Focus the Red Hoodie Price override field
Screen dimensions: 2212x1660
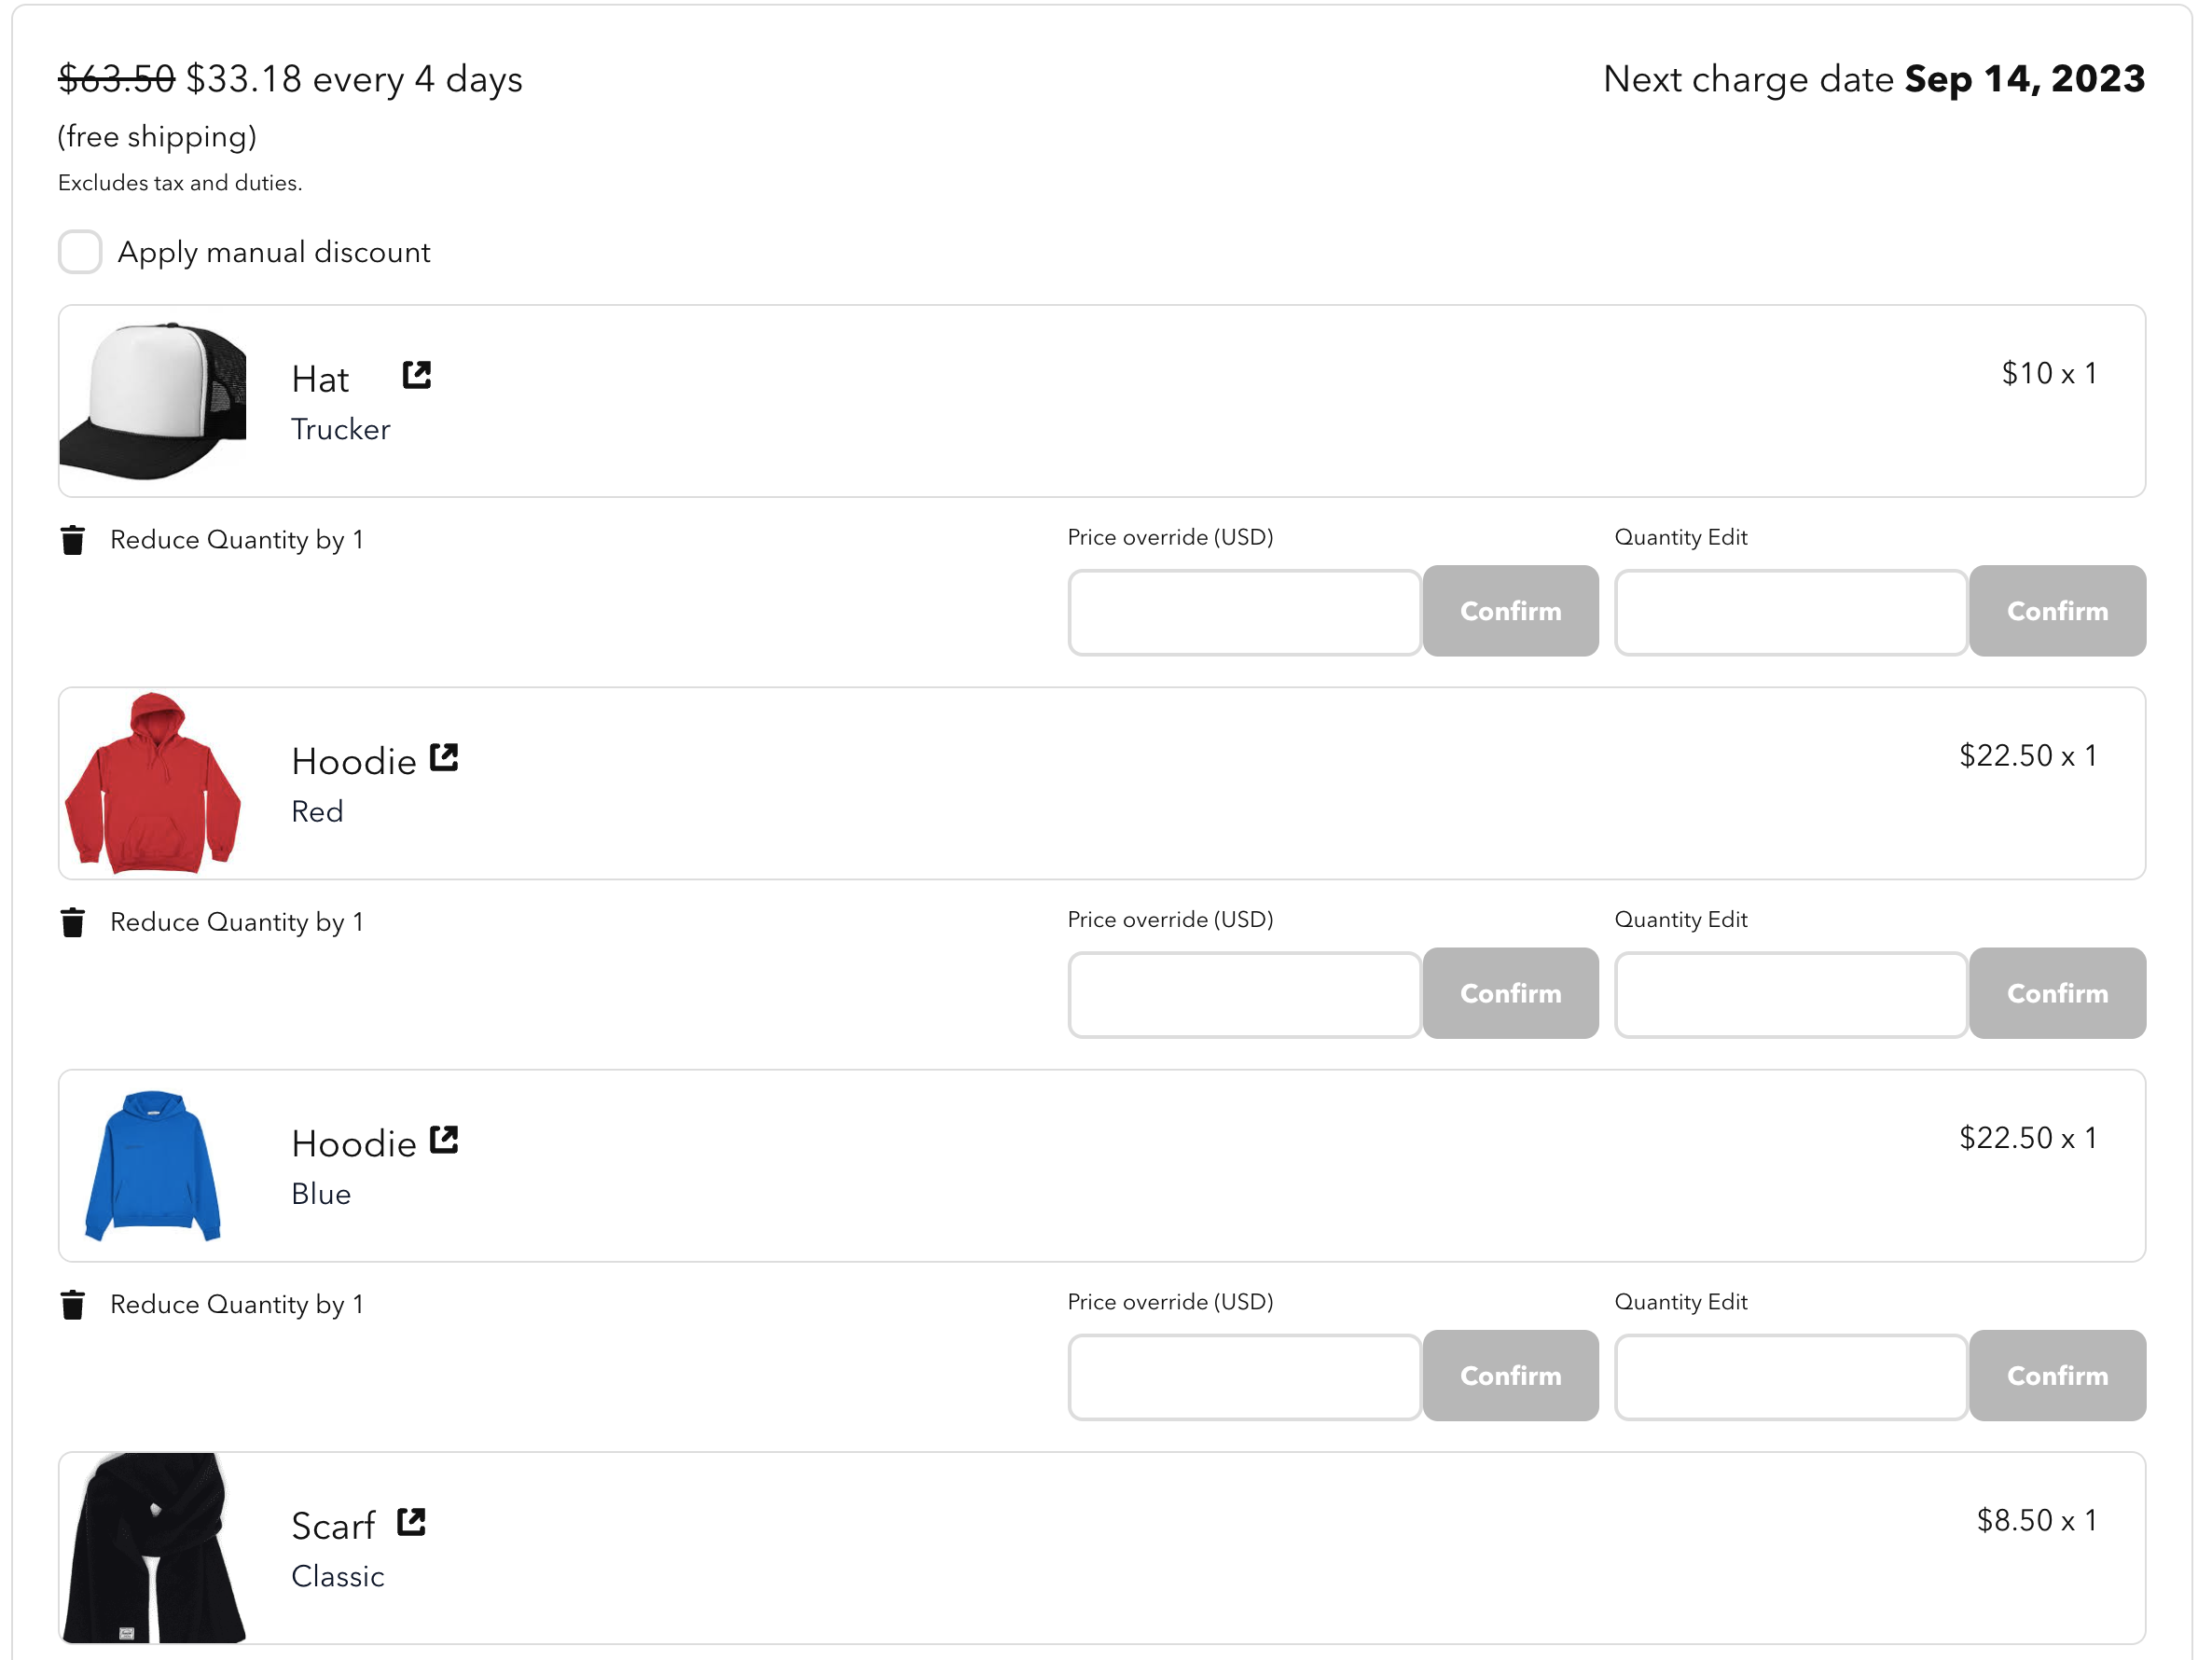click(1244, 994)
